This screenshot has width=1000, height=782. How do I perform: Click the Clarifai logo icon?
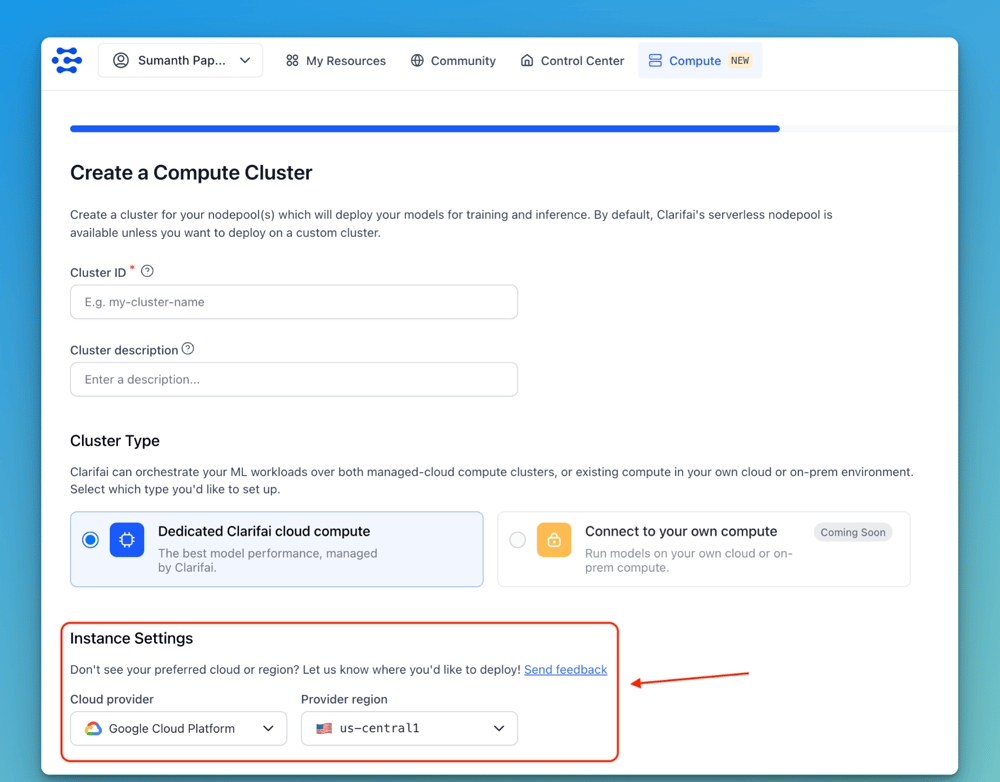coord(67,61)
